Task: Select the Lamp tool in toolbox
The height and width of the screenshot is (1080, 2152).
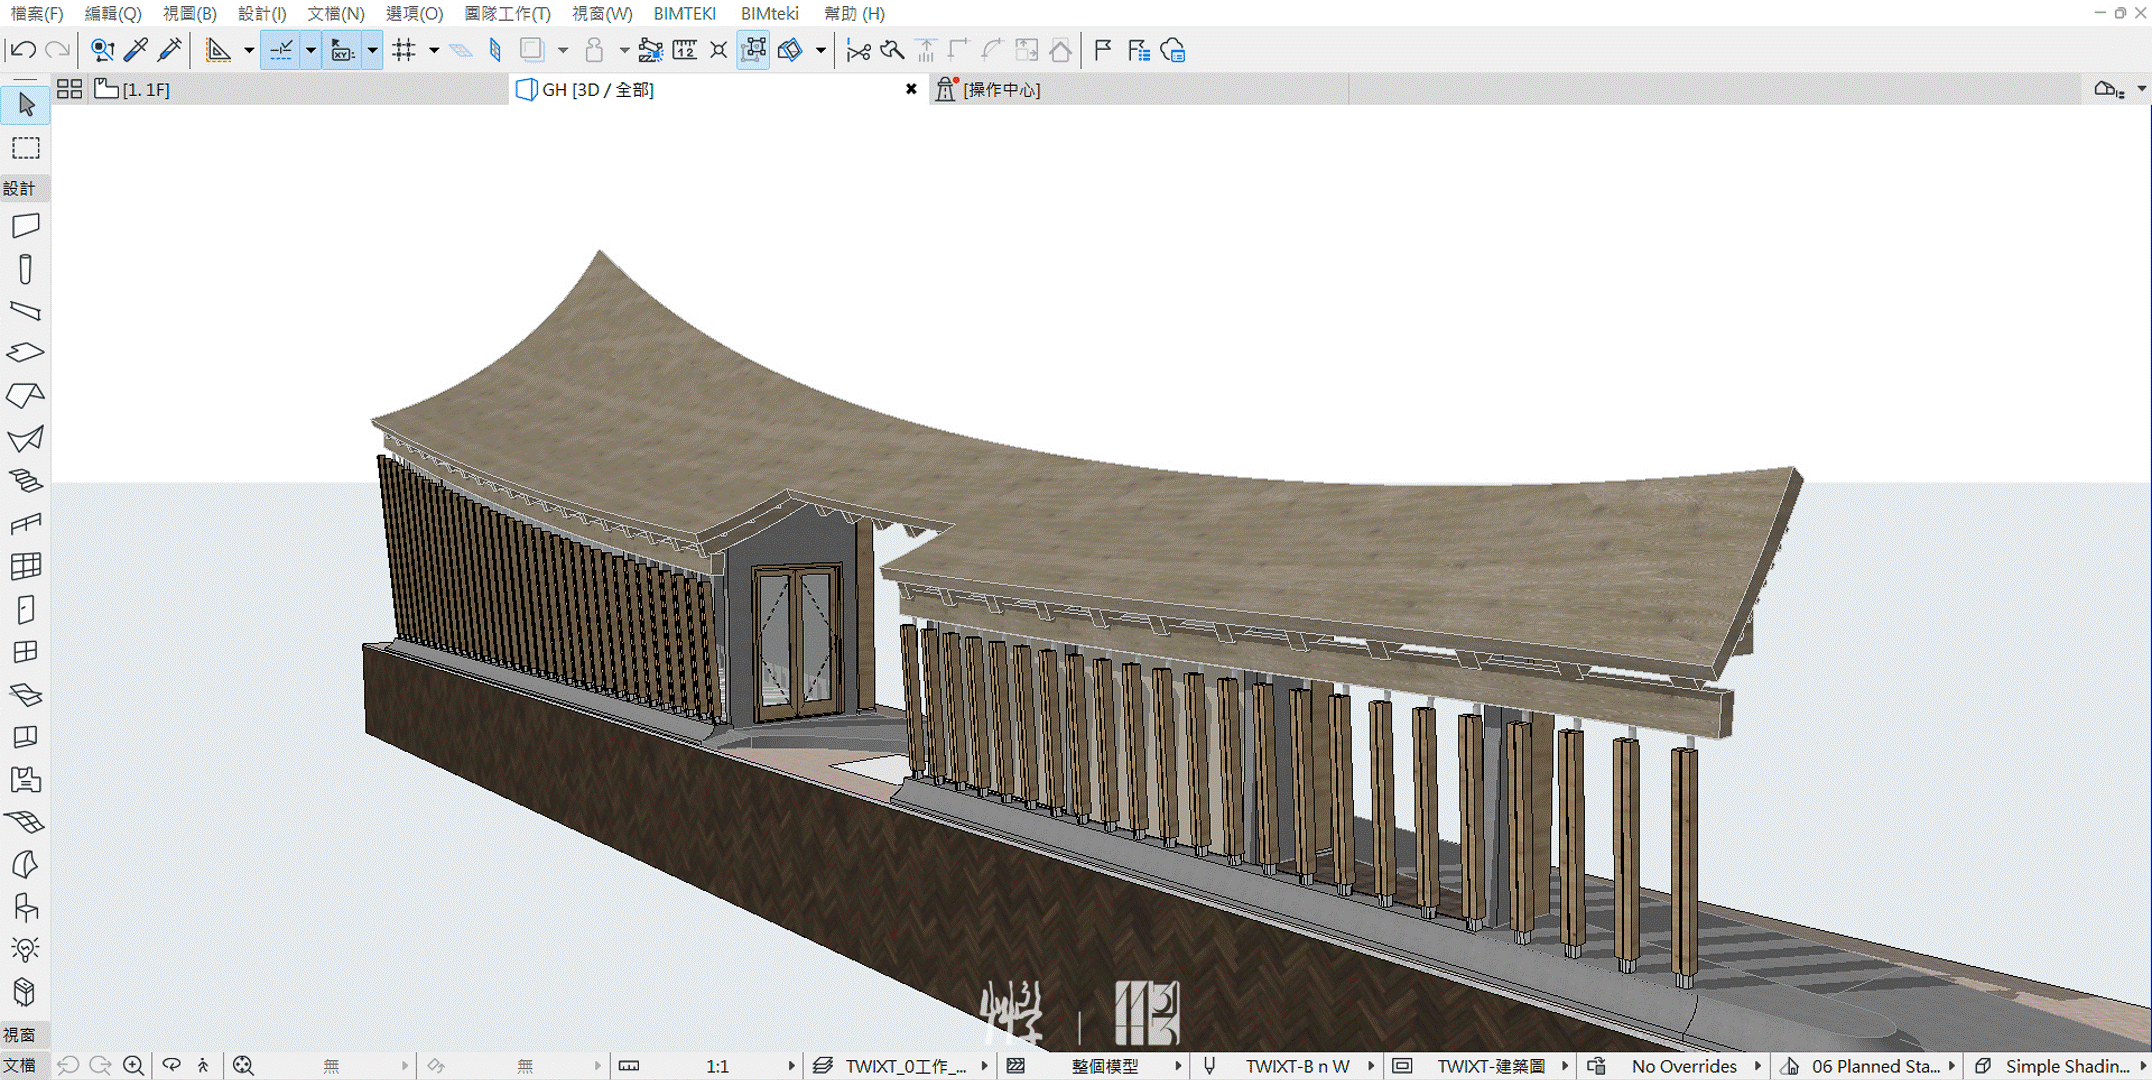Action: pyautogui.click(x=26, y=948)
